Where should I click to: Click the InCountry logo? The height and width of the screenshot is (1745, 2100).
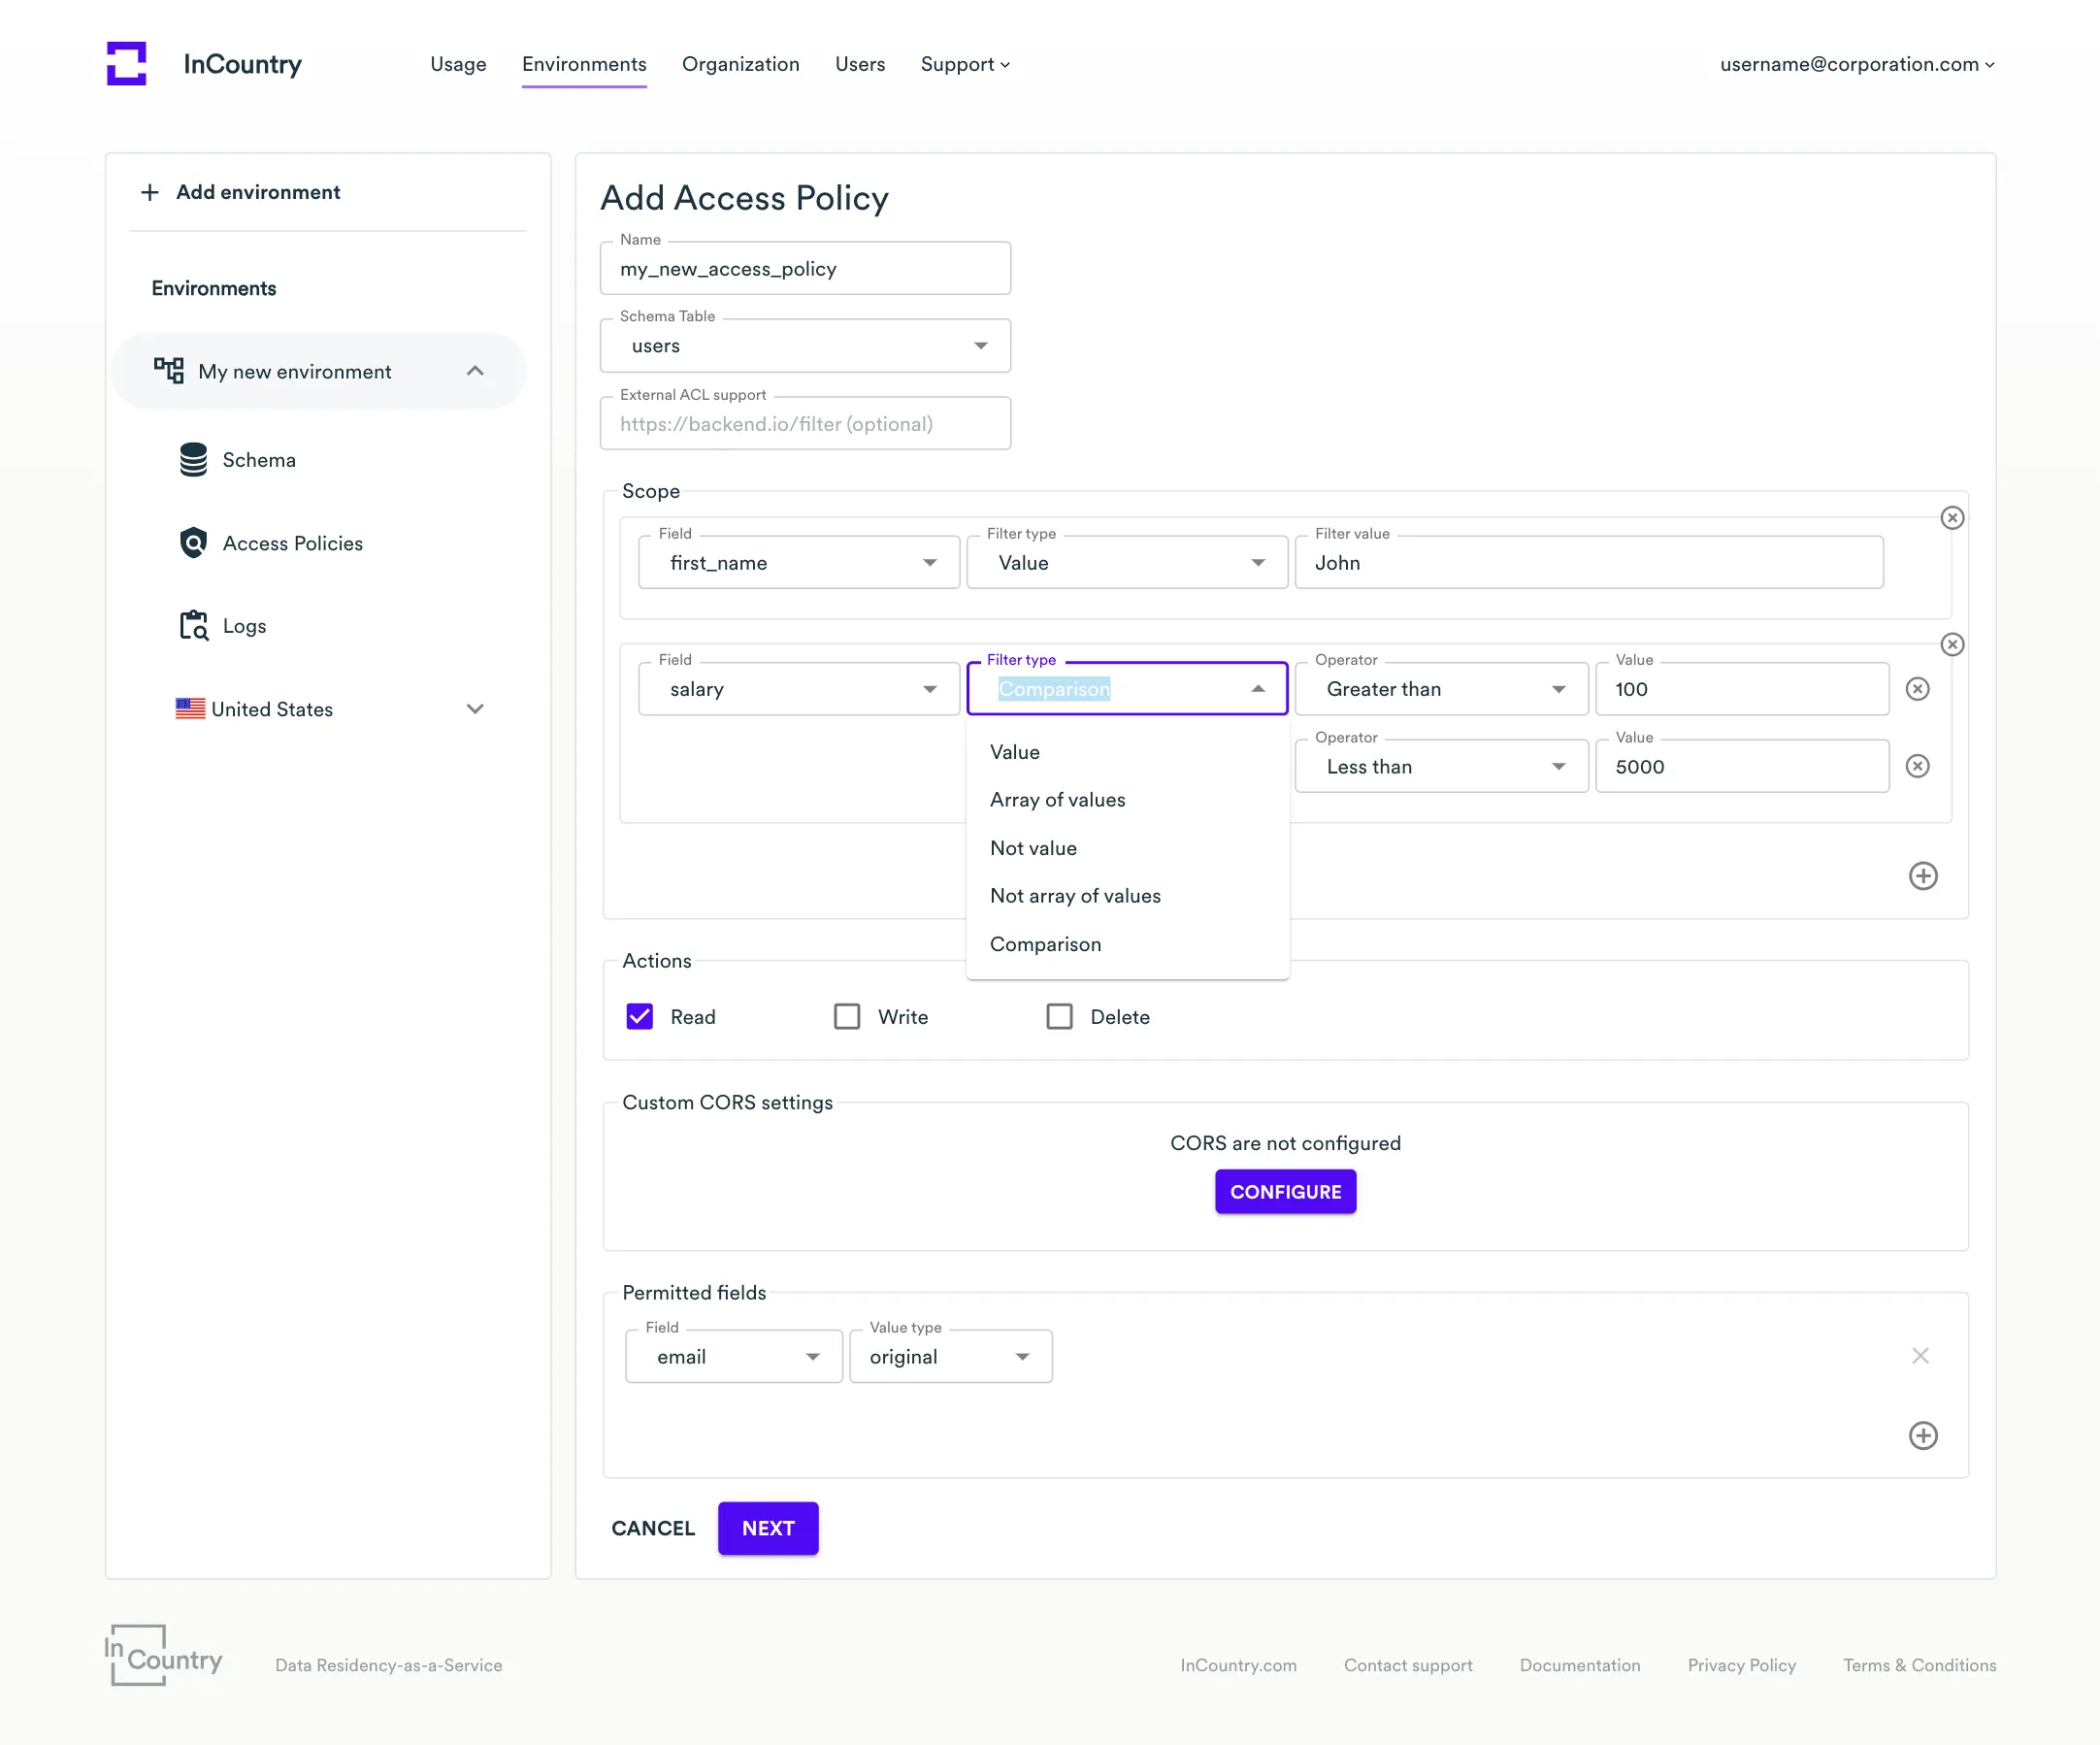[x=126, y=63]
